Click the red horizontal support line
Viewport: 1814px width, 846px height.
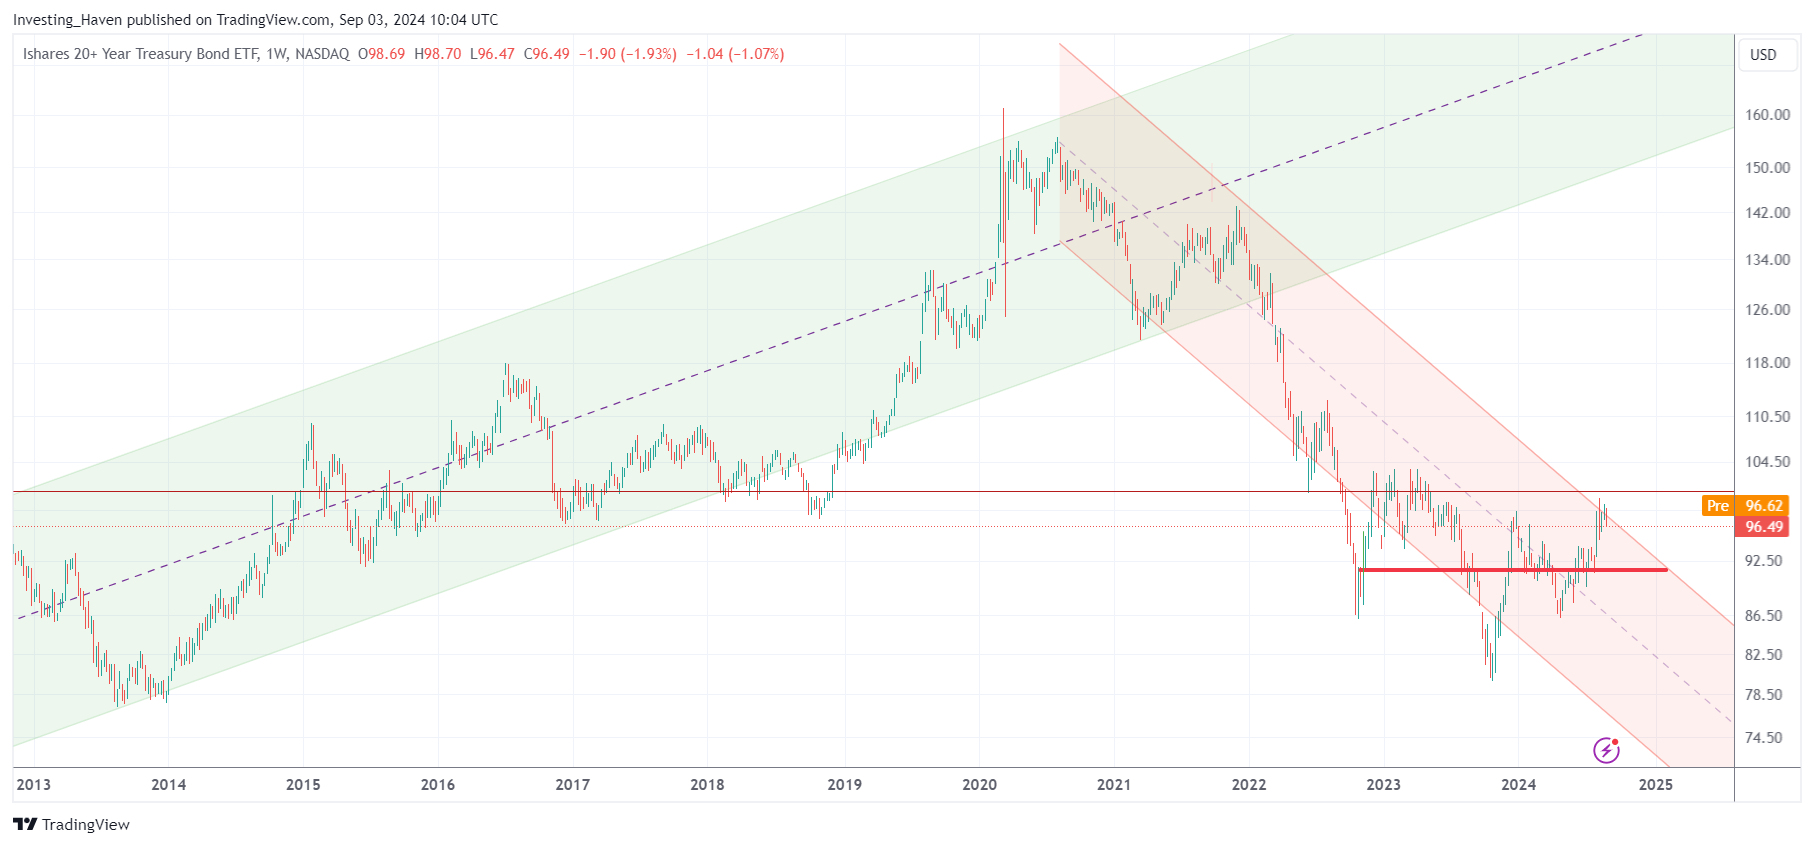pyautogui.click(x=1513, y=570)
